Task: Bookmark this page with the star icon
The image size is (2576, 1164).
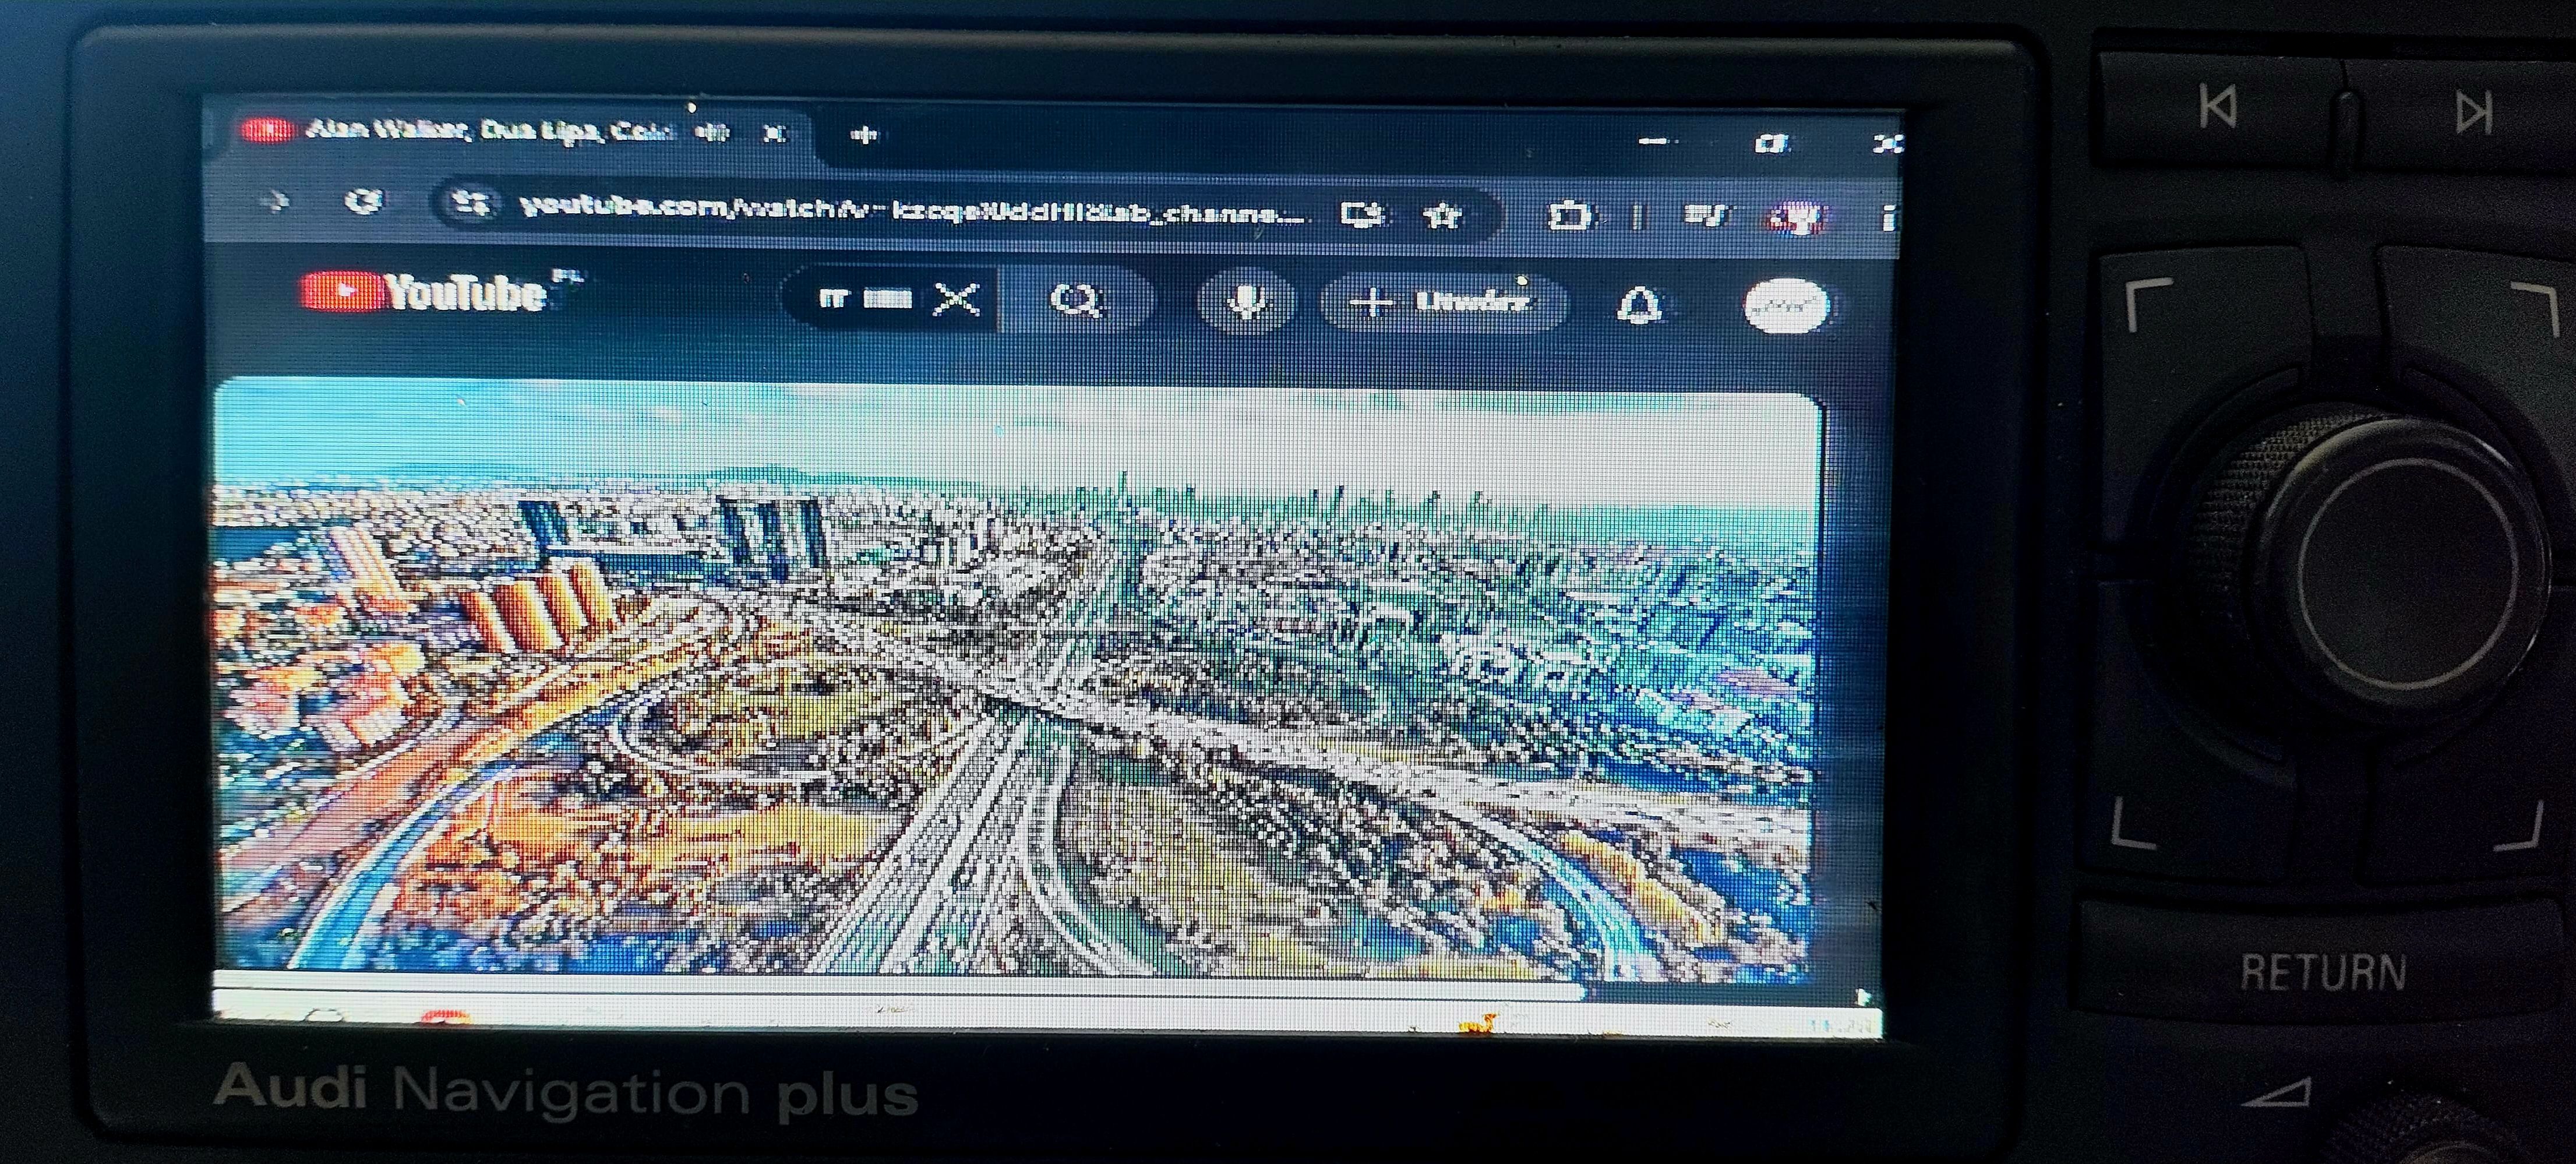Action: point(1442,215)
